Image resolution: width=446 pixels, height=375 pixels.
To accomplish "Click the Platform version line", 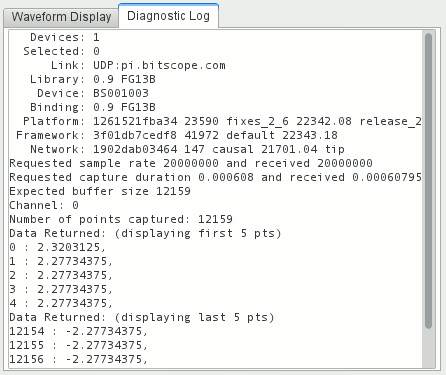I will 222,121.
